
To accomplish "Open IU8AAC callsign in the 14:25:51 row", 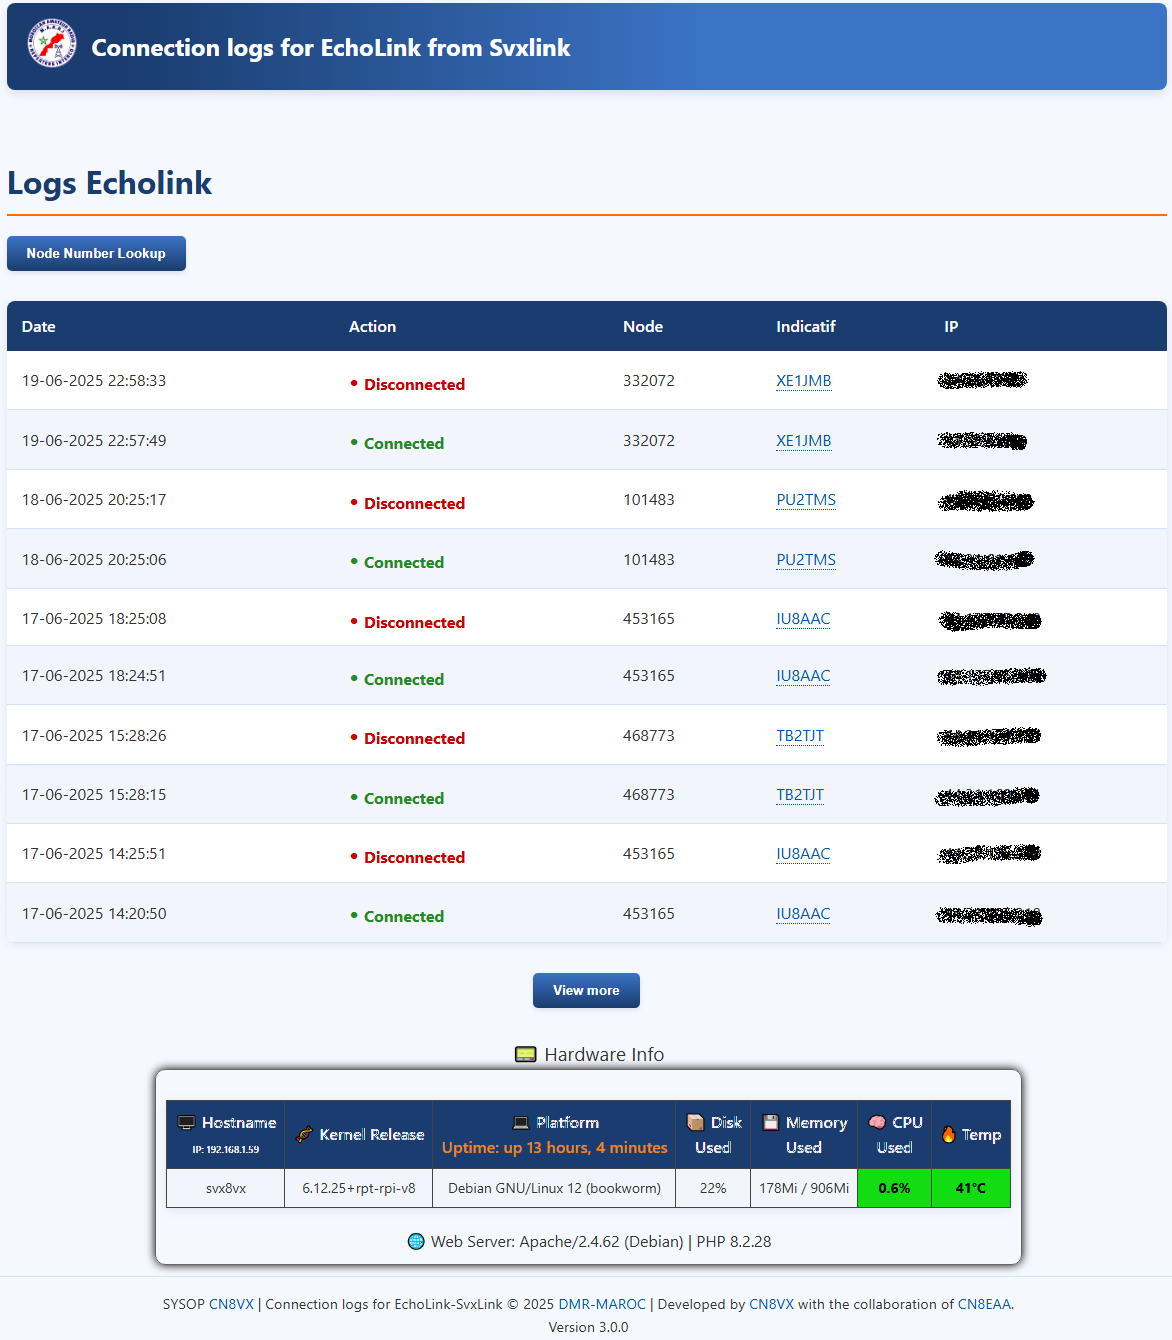I will coord(803,854).
